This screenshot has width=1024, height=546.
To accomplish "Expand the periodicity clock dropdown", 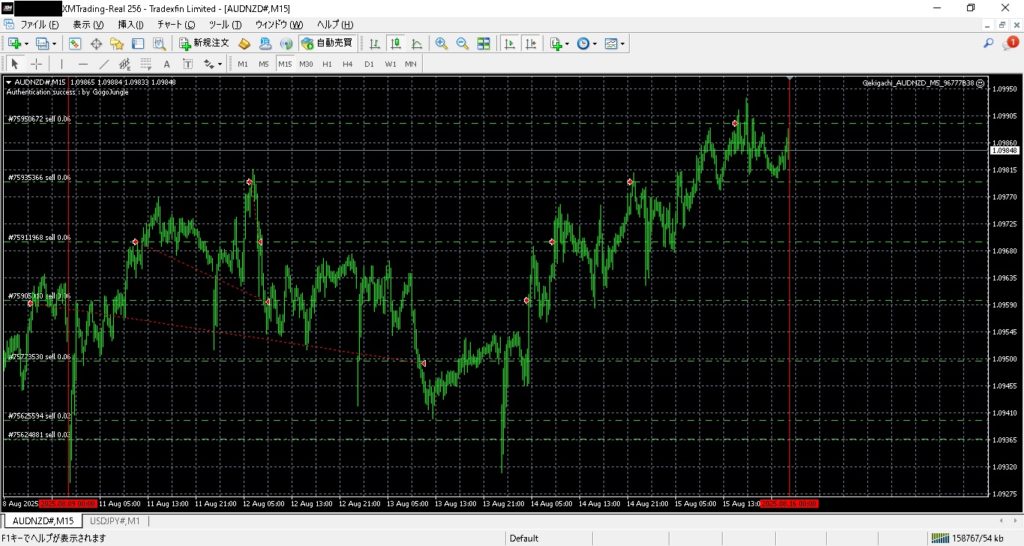I will point(596,44).
